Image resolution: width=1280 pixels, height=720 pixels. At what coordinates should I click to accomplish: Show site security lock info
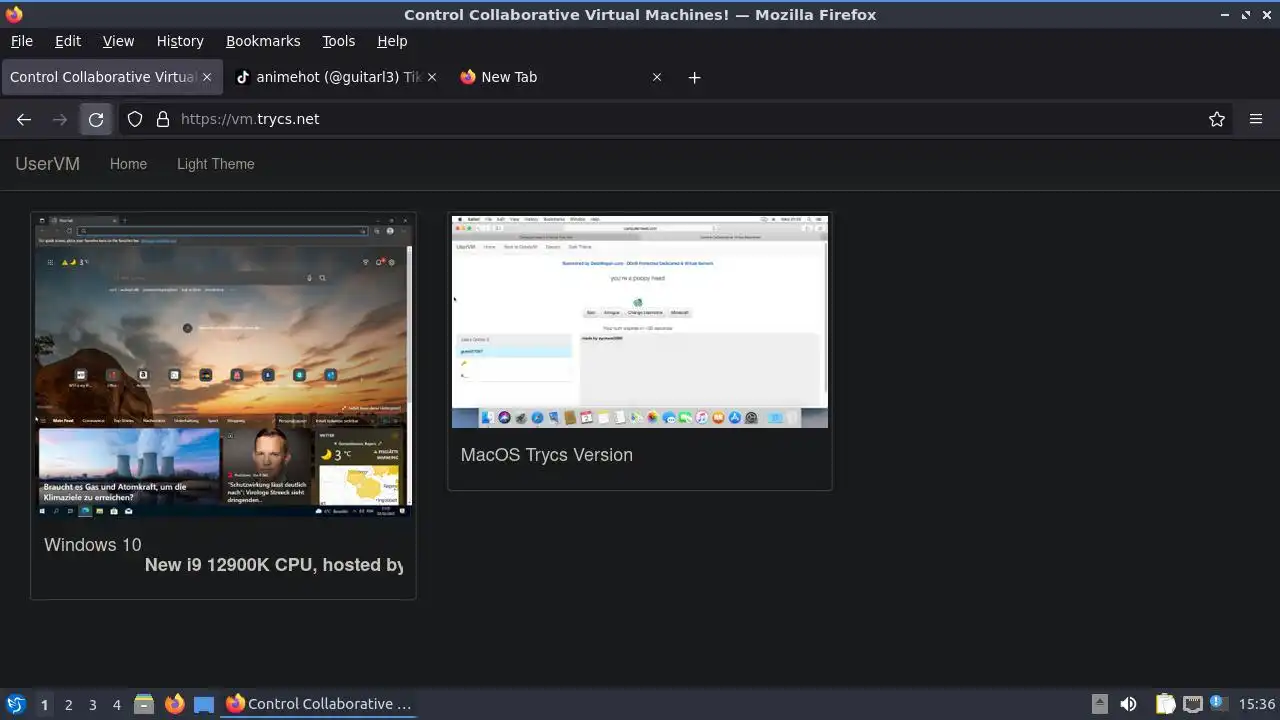(x=163, y=119)
